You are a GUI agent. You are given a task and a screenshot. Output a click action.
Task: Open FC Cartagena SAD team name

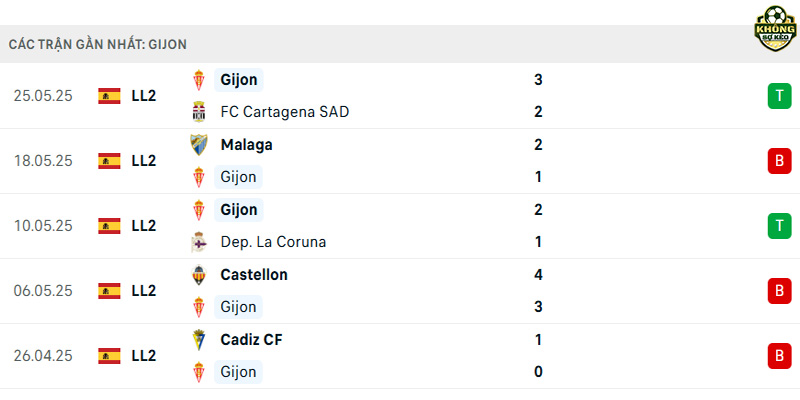click(x=285, y=112)
